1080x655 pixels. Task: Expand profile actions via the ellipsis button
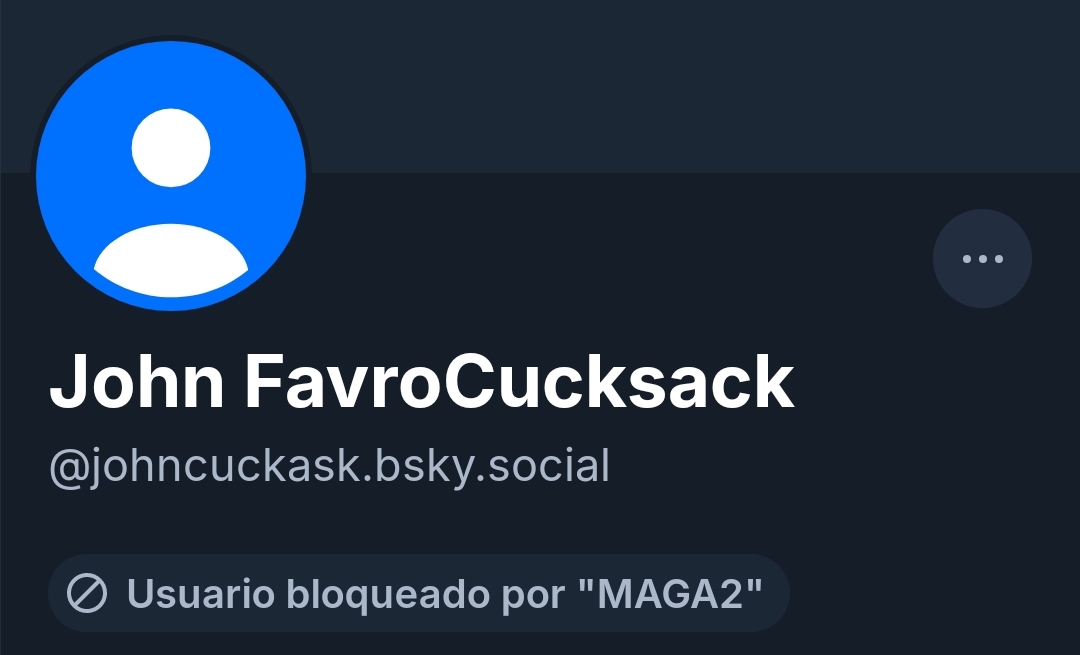982,258
